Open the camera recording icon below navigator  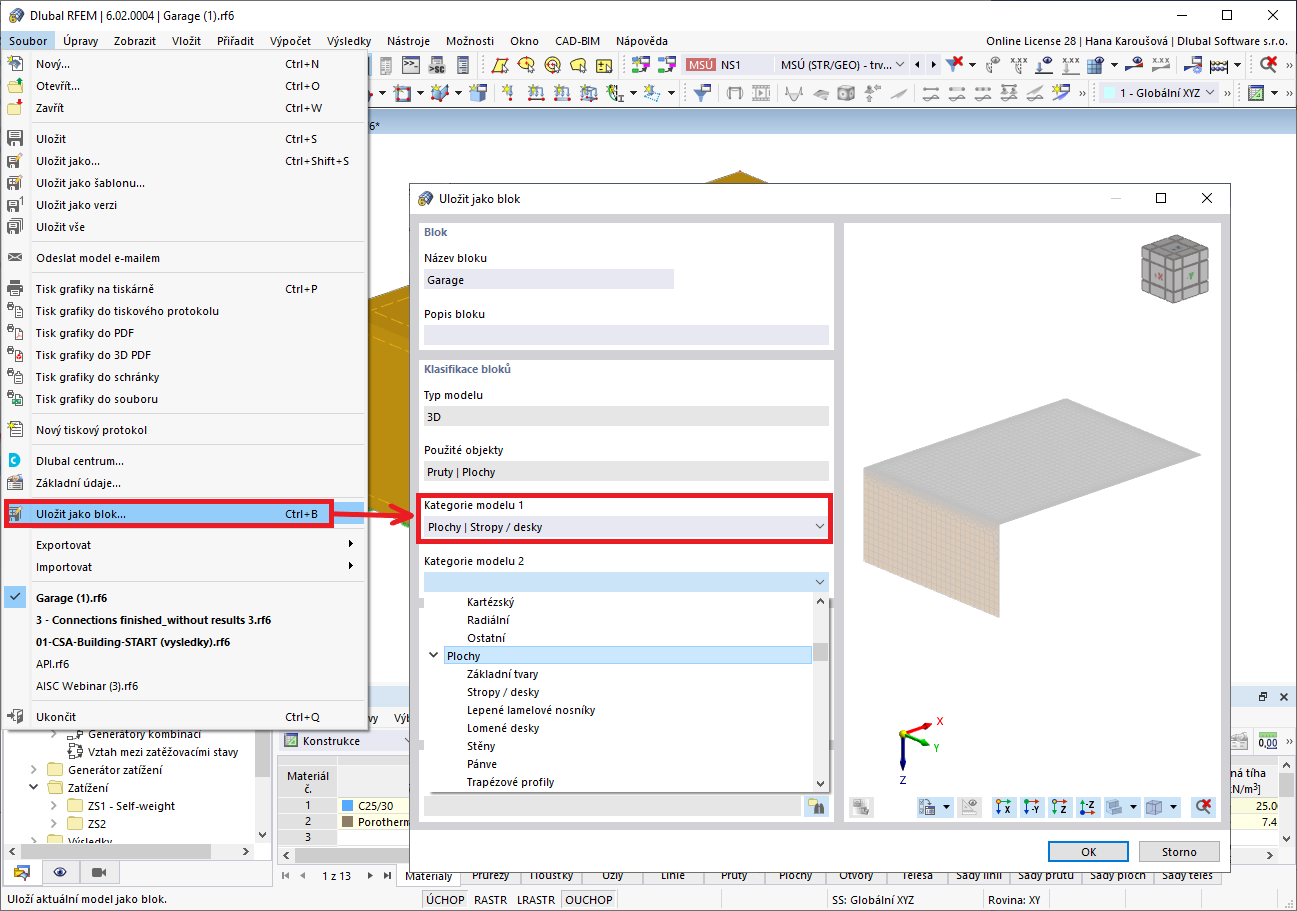point(98,873)
